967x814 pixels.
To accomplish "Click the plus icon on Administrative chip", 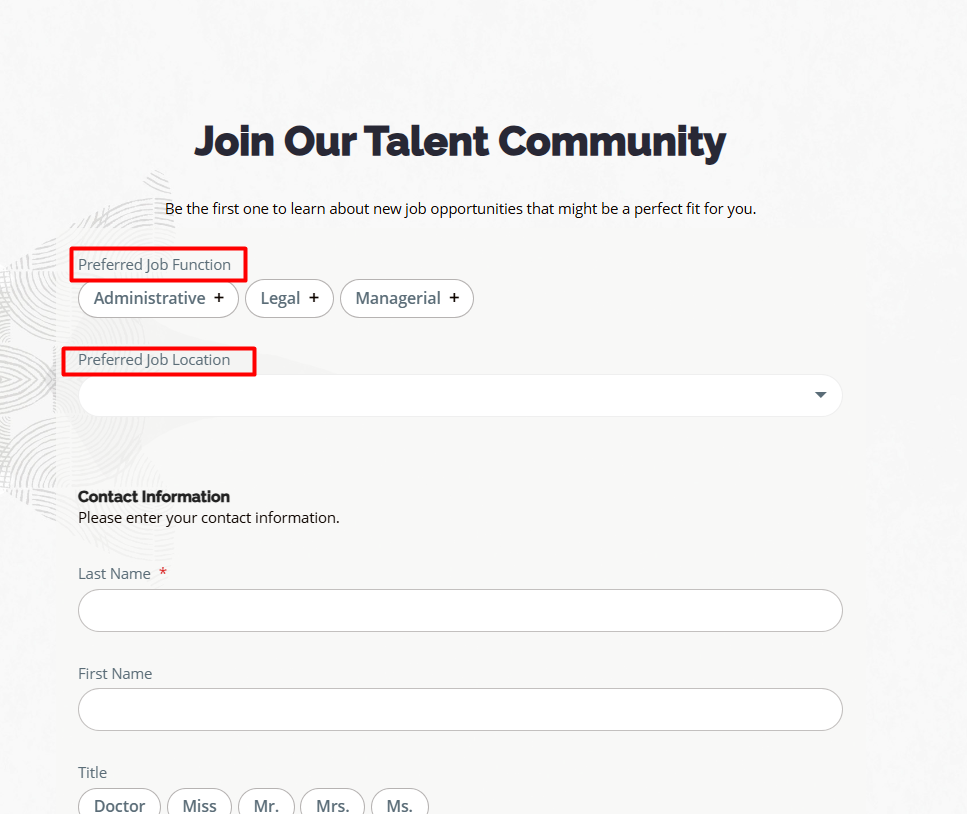I will click(x=219, y=298).
